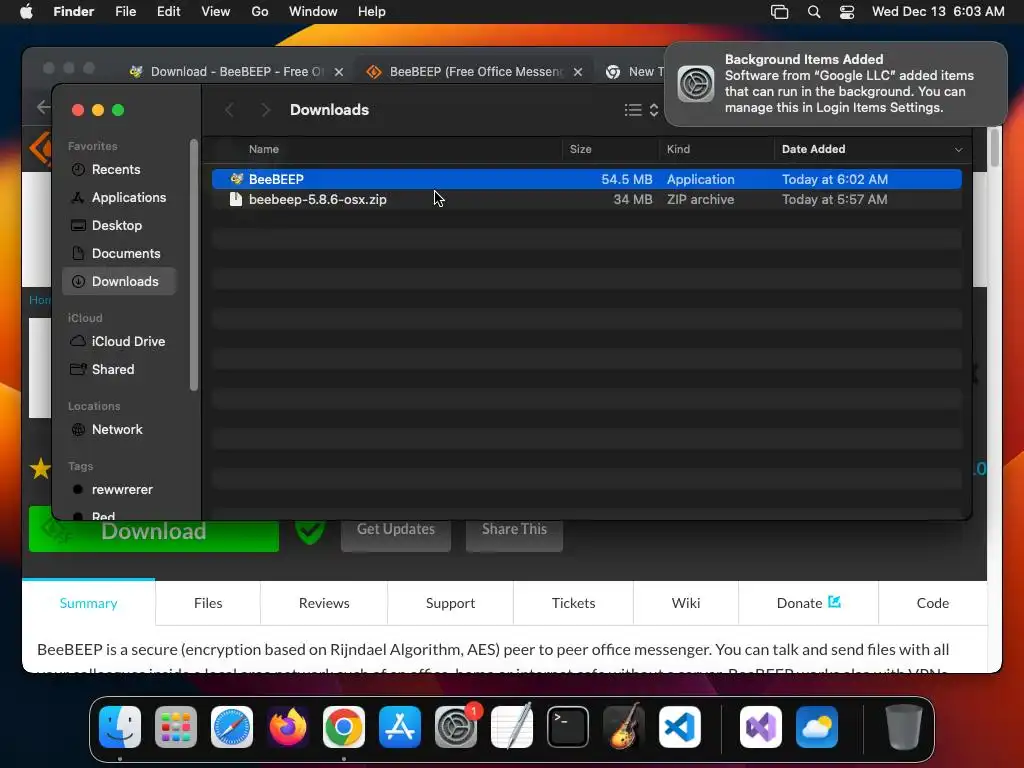Select Applications in Finder sidebar
This screenshot has width=1024, height=768.
click(120, 197)
